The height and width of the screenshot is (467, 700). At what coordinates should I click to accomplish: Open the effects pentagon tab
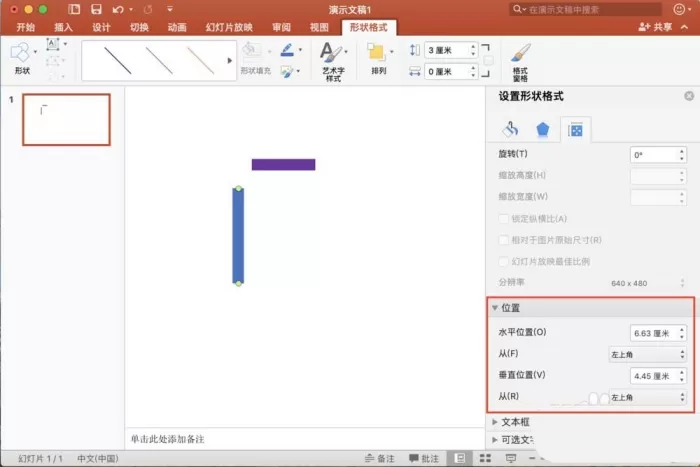coord(542,129)
